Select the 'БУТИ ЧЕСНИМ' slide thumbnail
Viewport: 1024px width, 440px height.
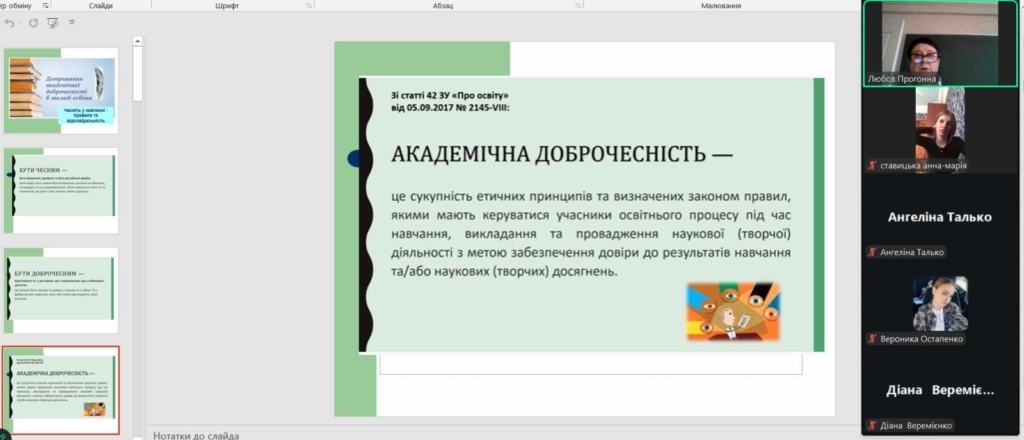point(62,191)
